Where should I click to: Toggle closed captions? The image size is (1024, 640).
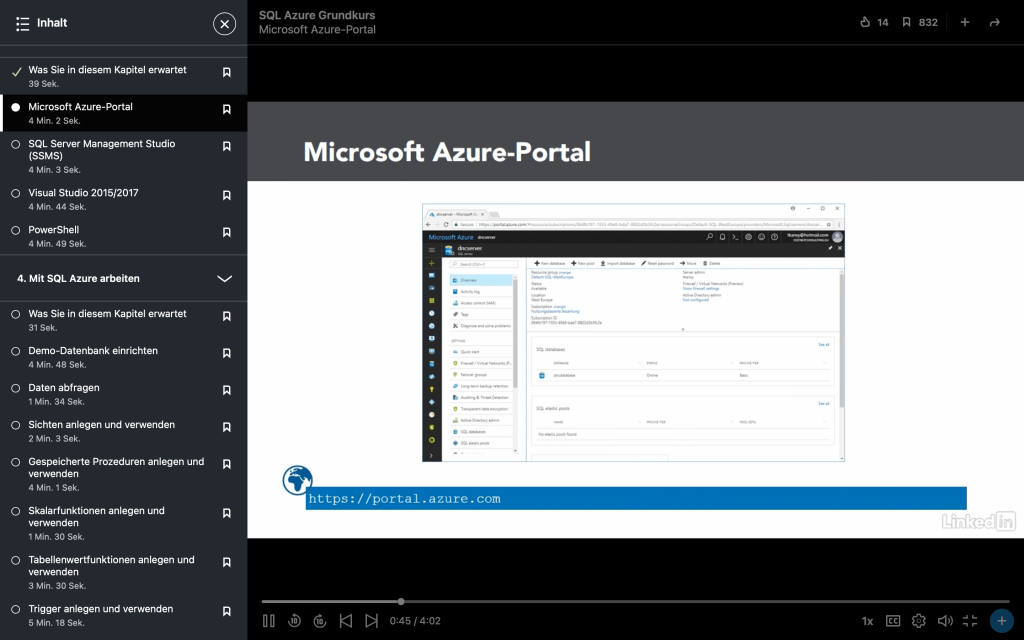pos(893,621)
